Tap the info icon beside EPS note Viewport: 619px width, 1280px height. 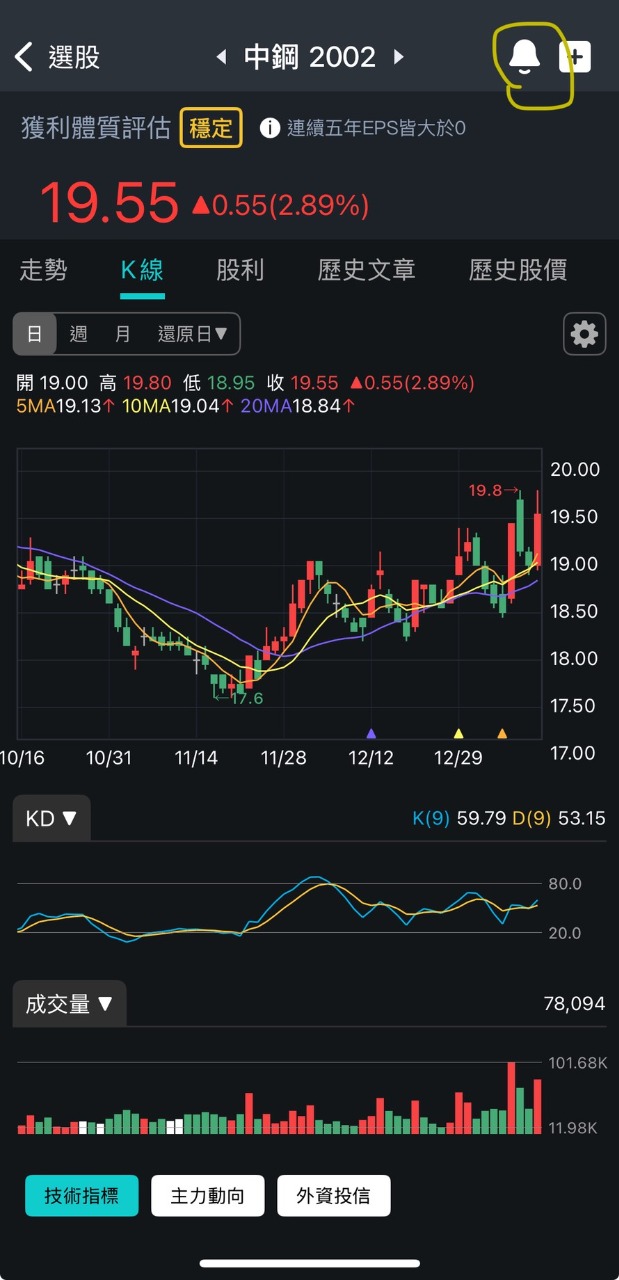click(x=269, y=128)
